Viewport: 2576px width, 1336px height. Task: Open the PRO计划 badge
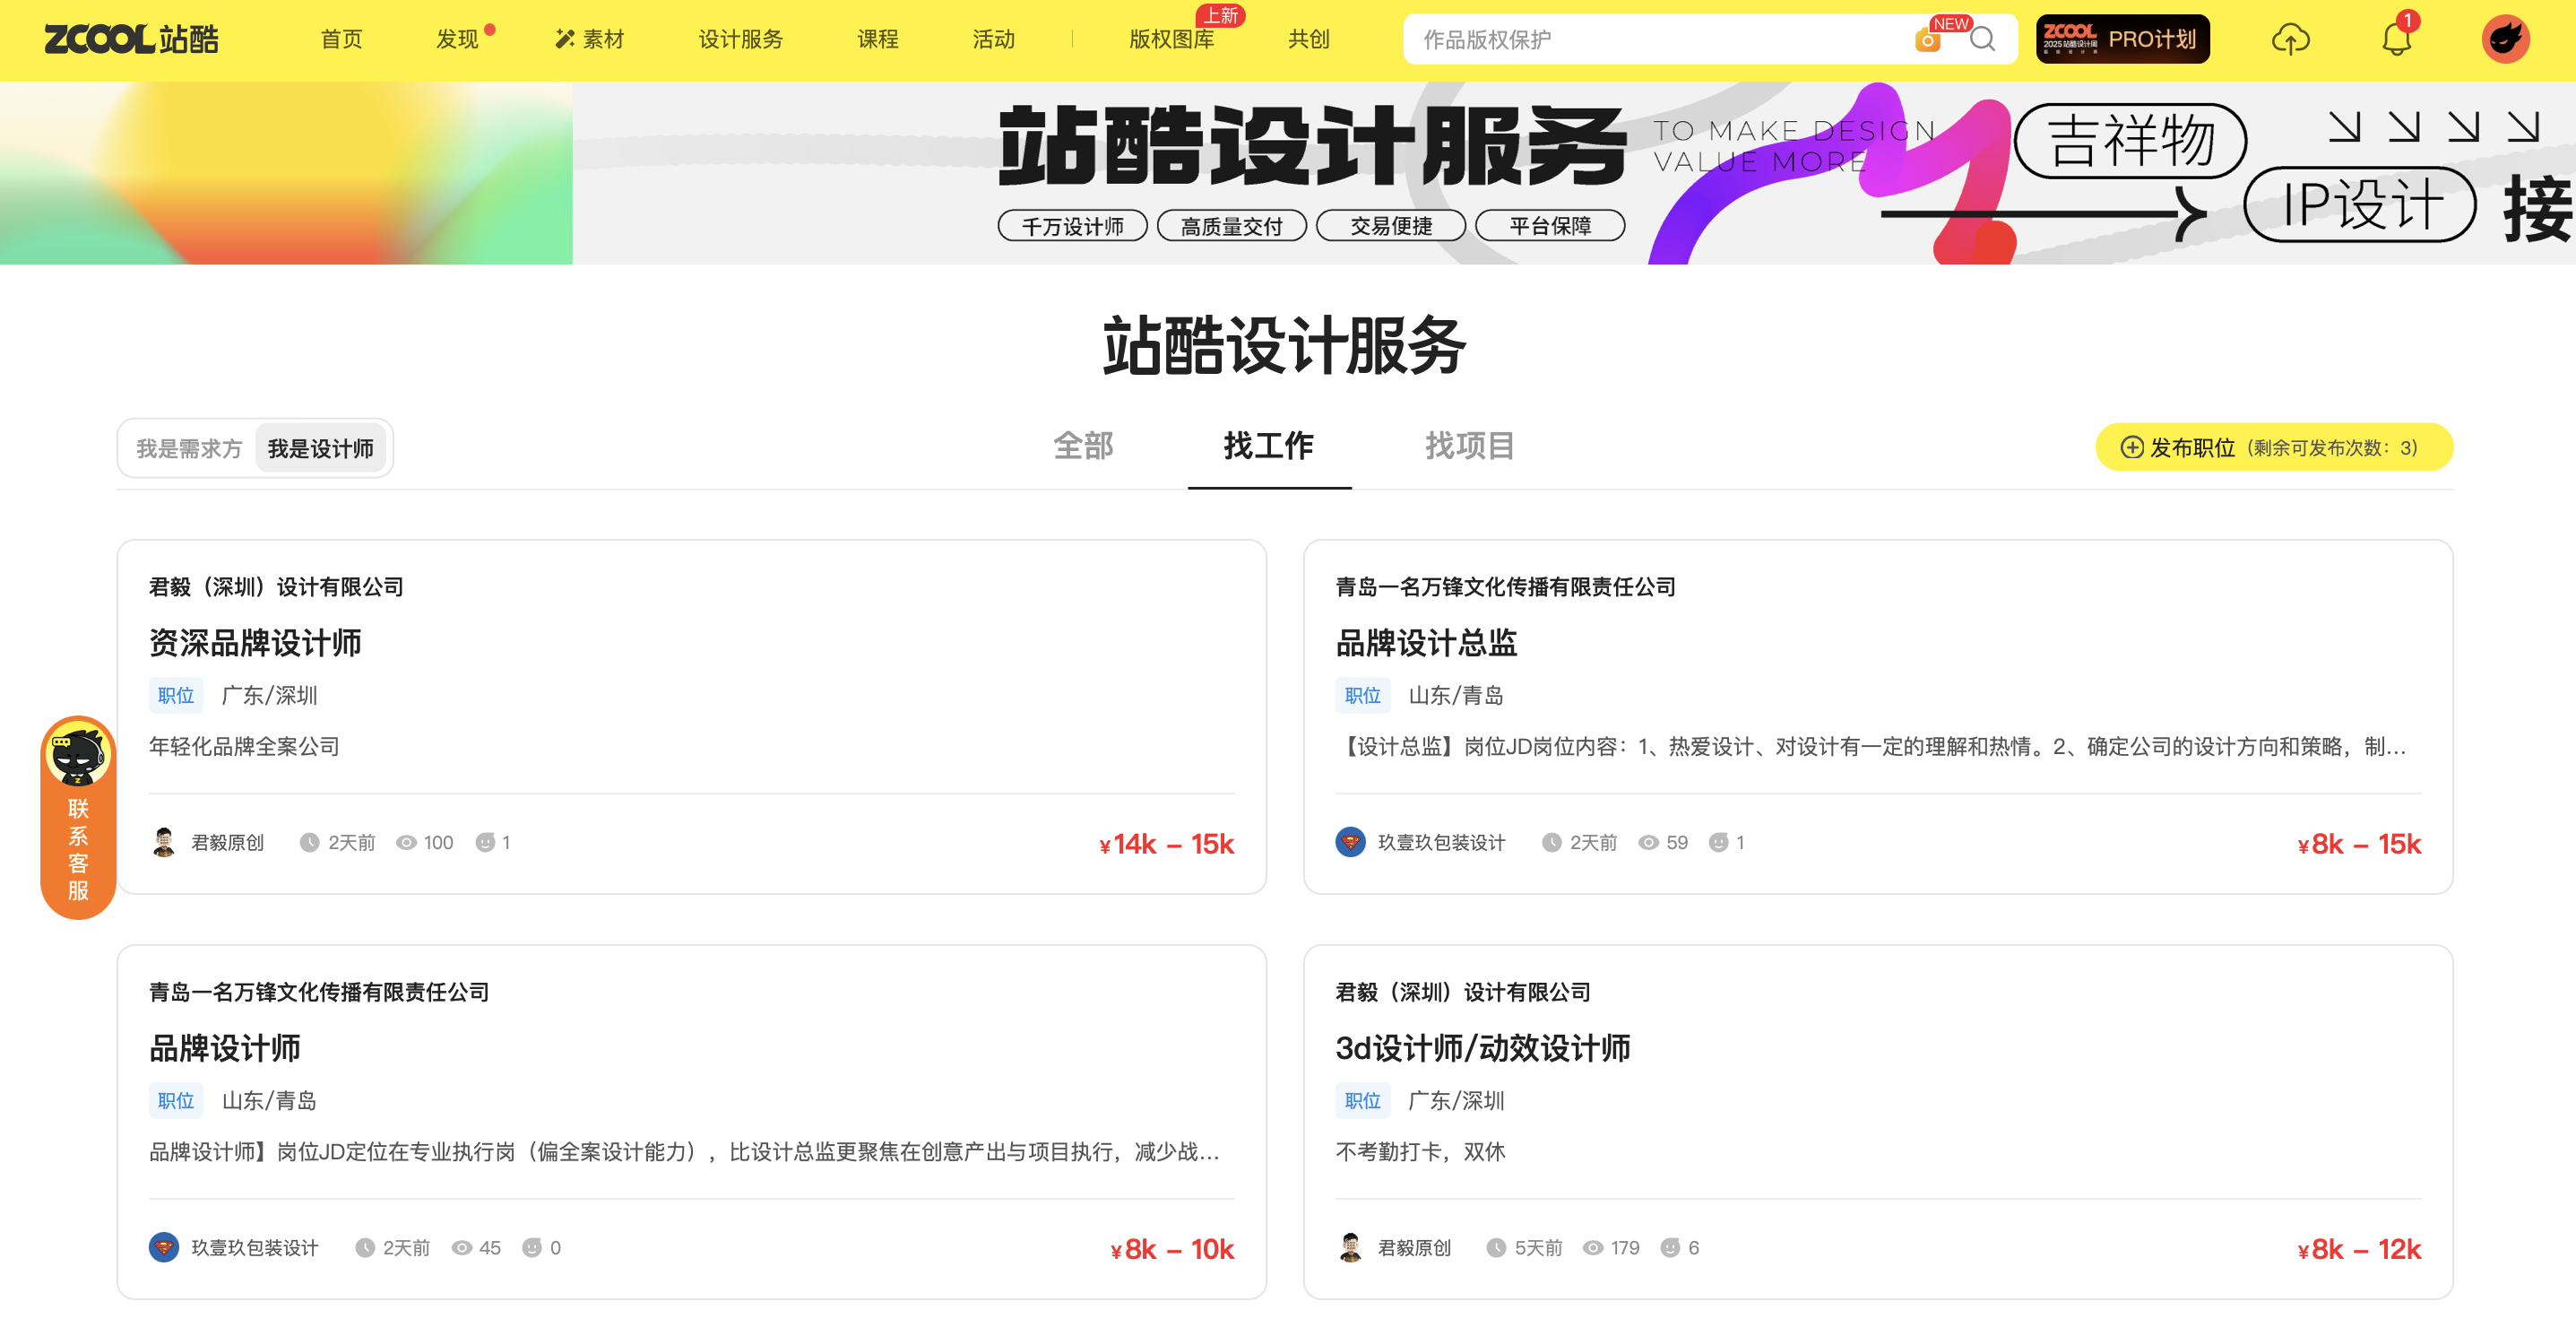[2122, 39]
